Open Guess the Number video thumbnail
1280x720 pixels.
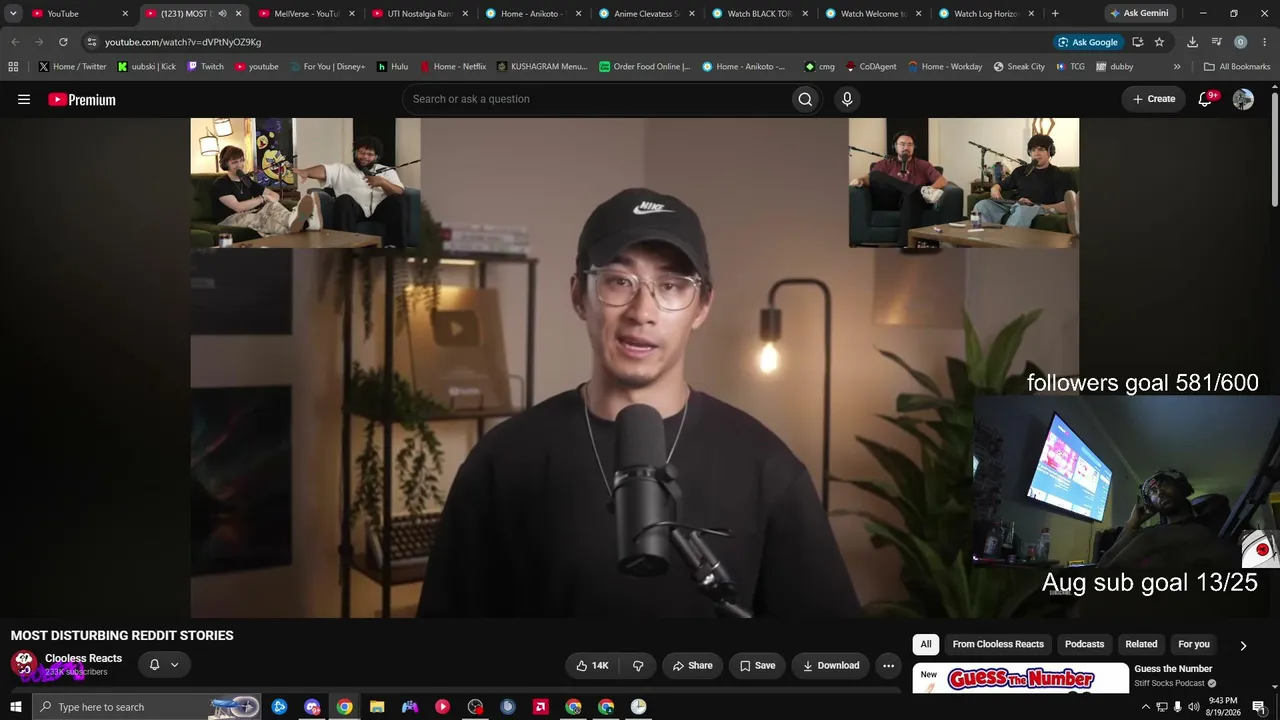click(x=1021, y=678)
